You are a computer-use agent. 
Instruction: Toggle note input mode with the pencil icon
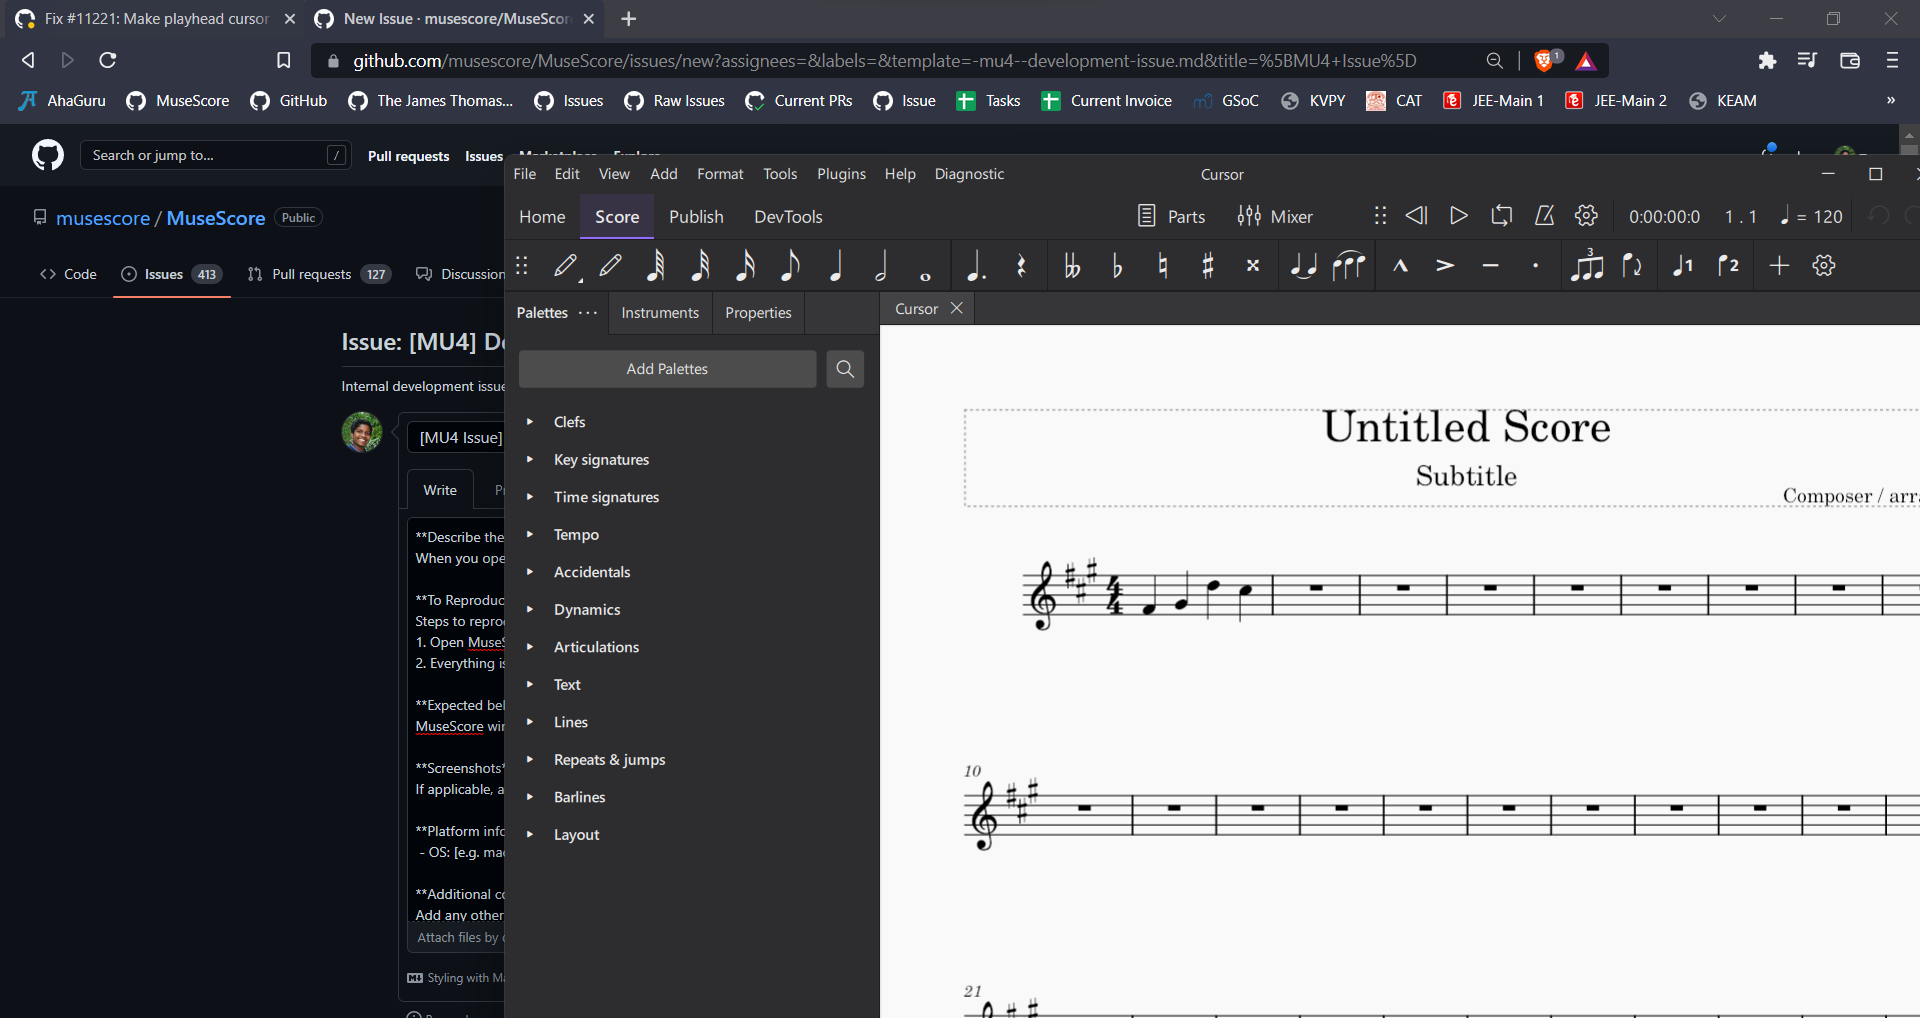pyautogui.click(x=565, y=266)
